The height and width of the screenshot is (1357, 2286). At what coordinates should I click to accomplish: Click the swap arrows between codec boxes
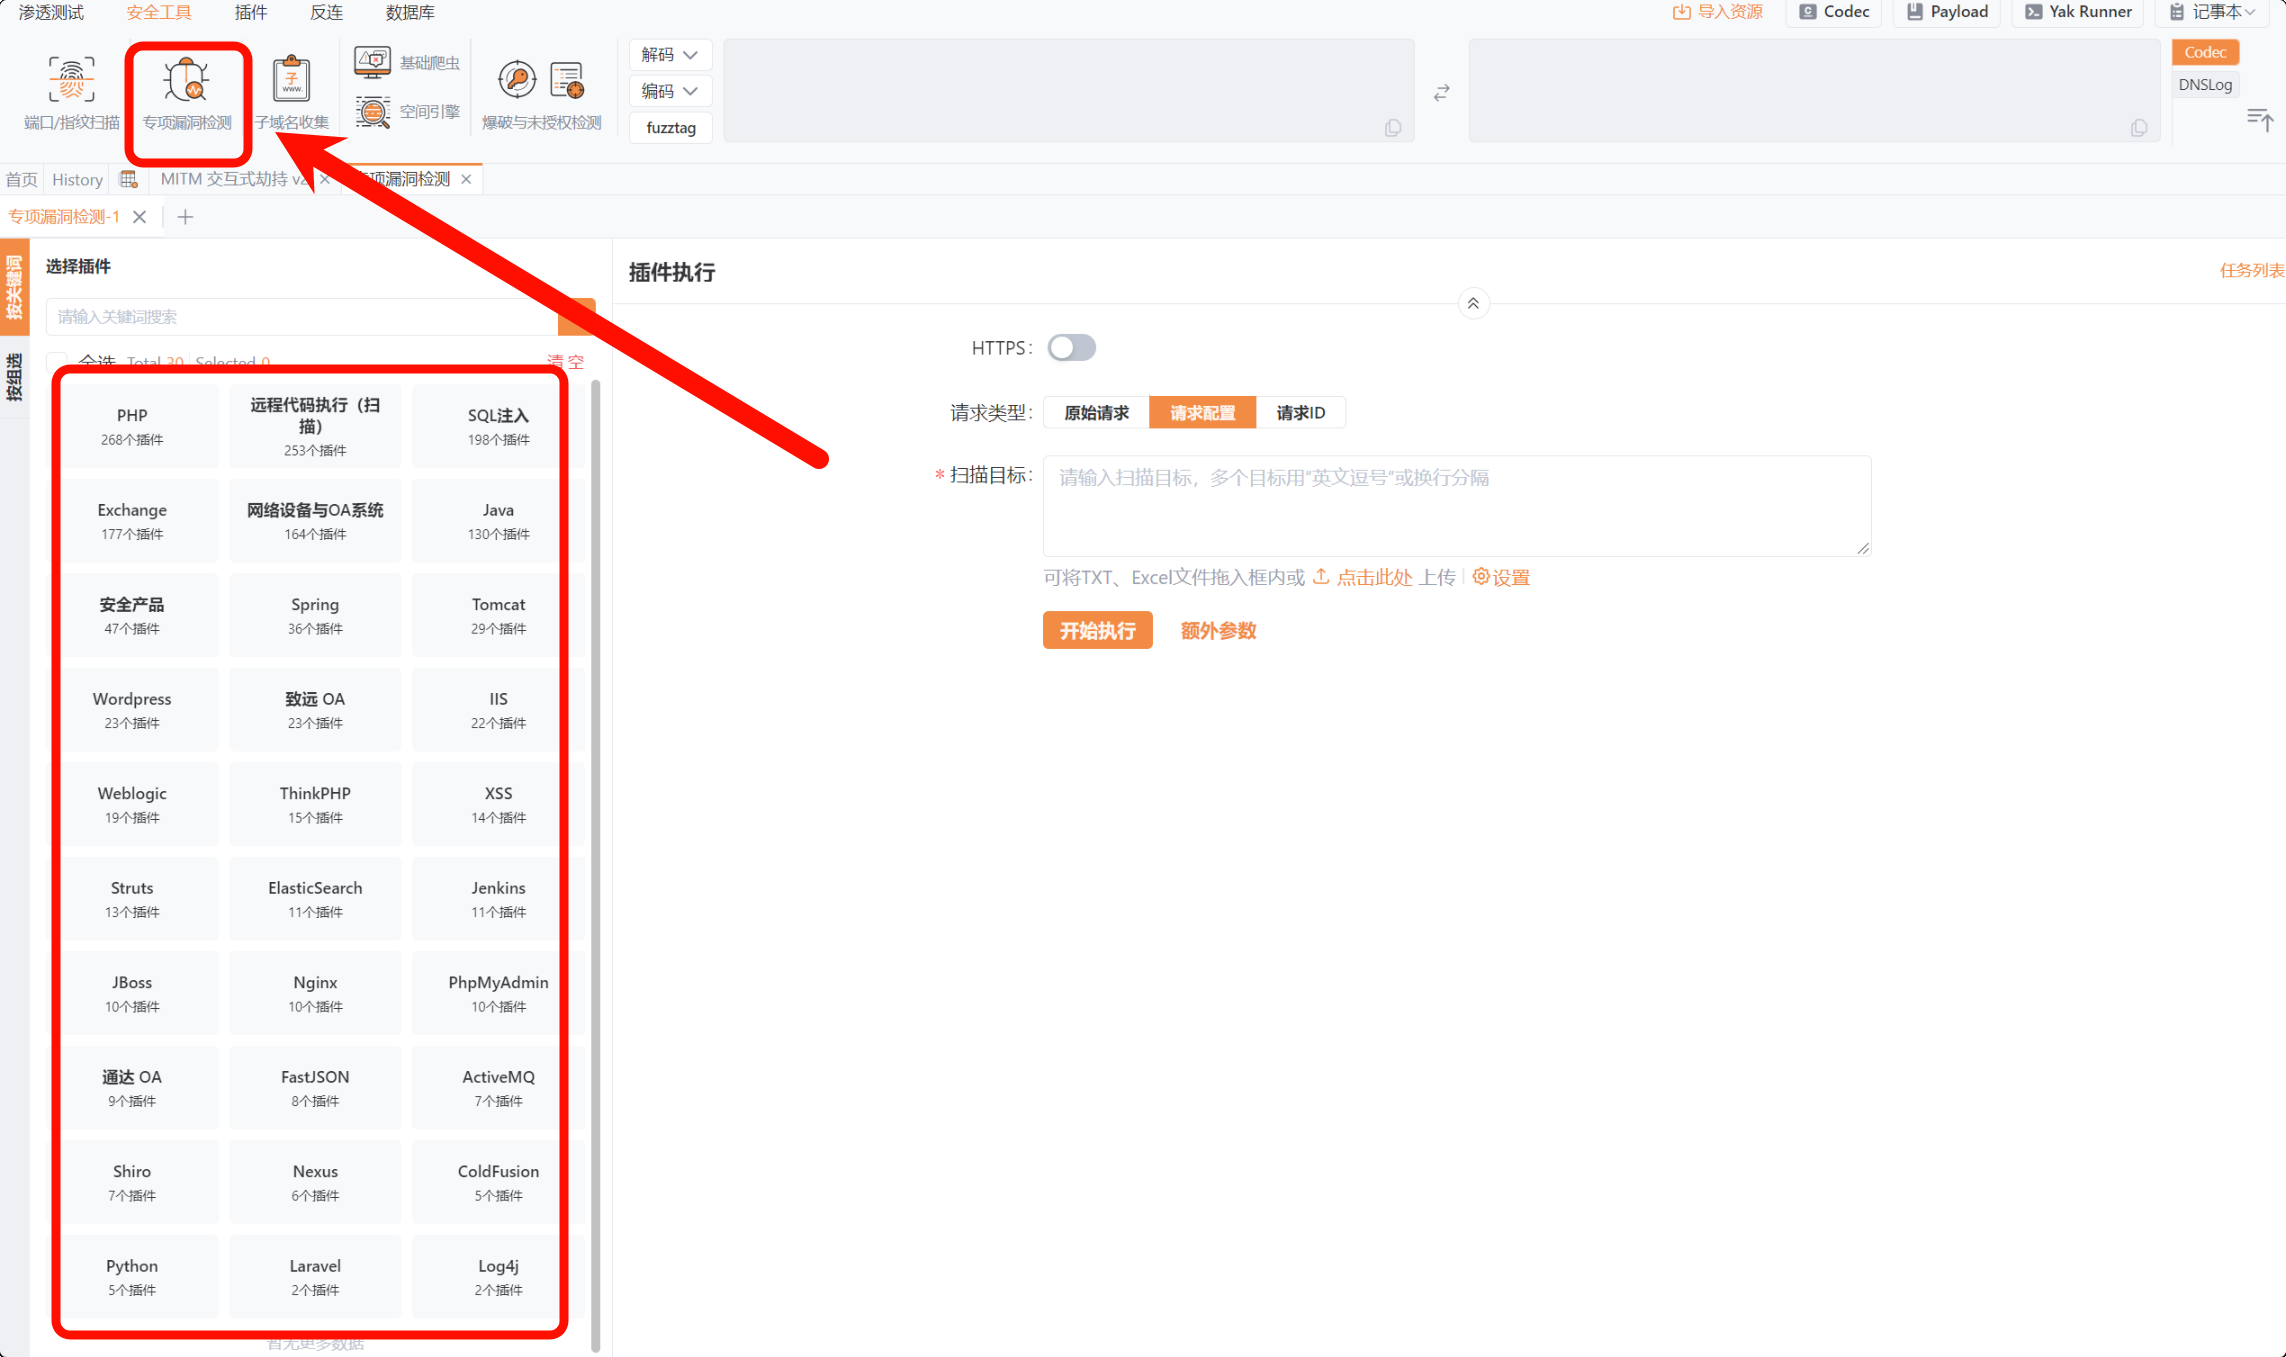(x=1441, y=93)
